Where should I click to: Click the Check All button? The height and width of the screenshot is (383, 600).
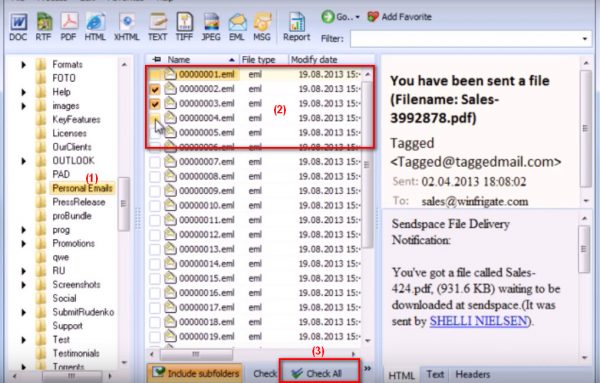[320, 373]
